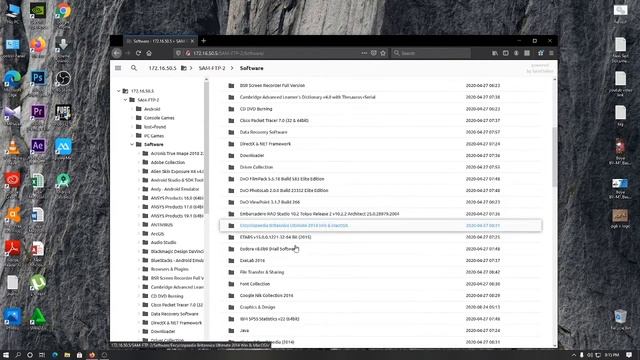Open the Cisco Packet Tracer 7.0 folder in list

click(380, 120)
